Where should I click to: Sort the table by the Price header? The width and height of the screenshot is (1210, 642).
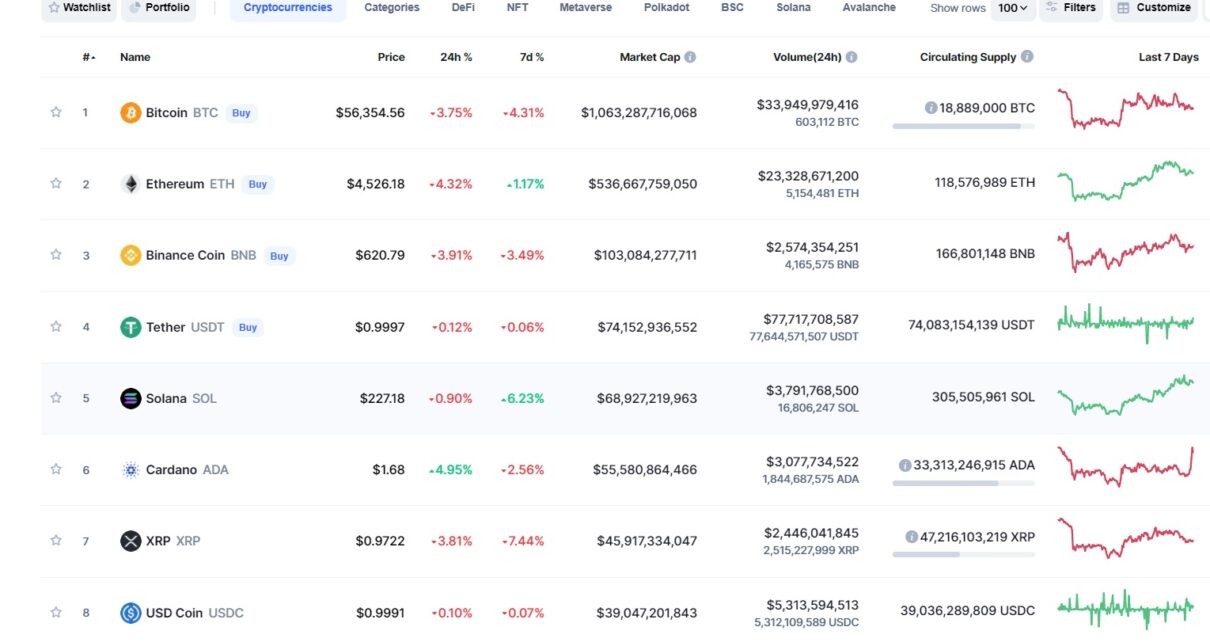tap(391, 57)
